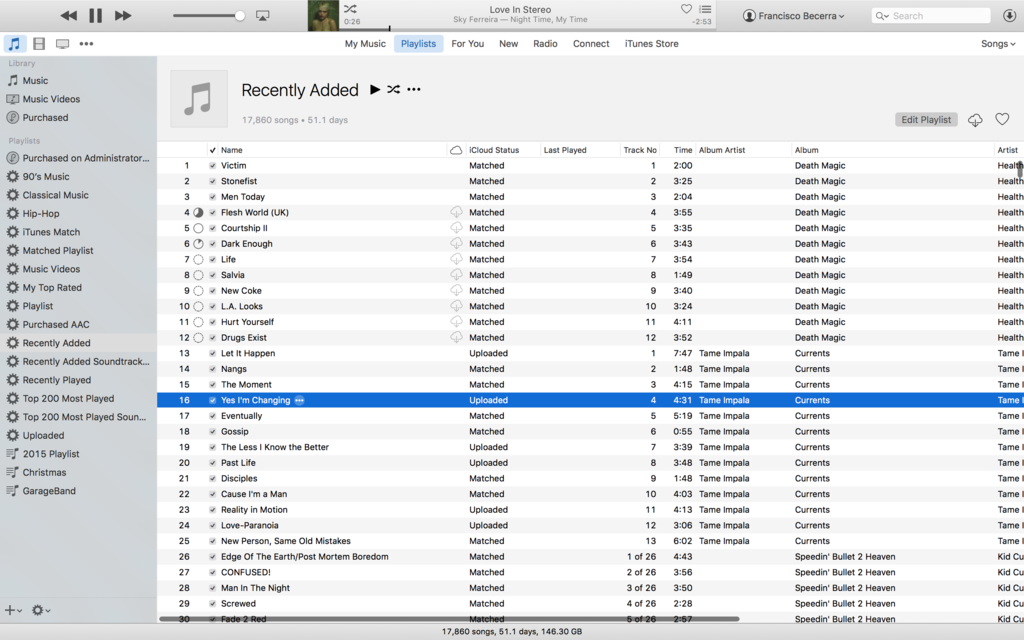Download Salvia from iCloud
Screen dimensions: 1024x640
[456, 275]
